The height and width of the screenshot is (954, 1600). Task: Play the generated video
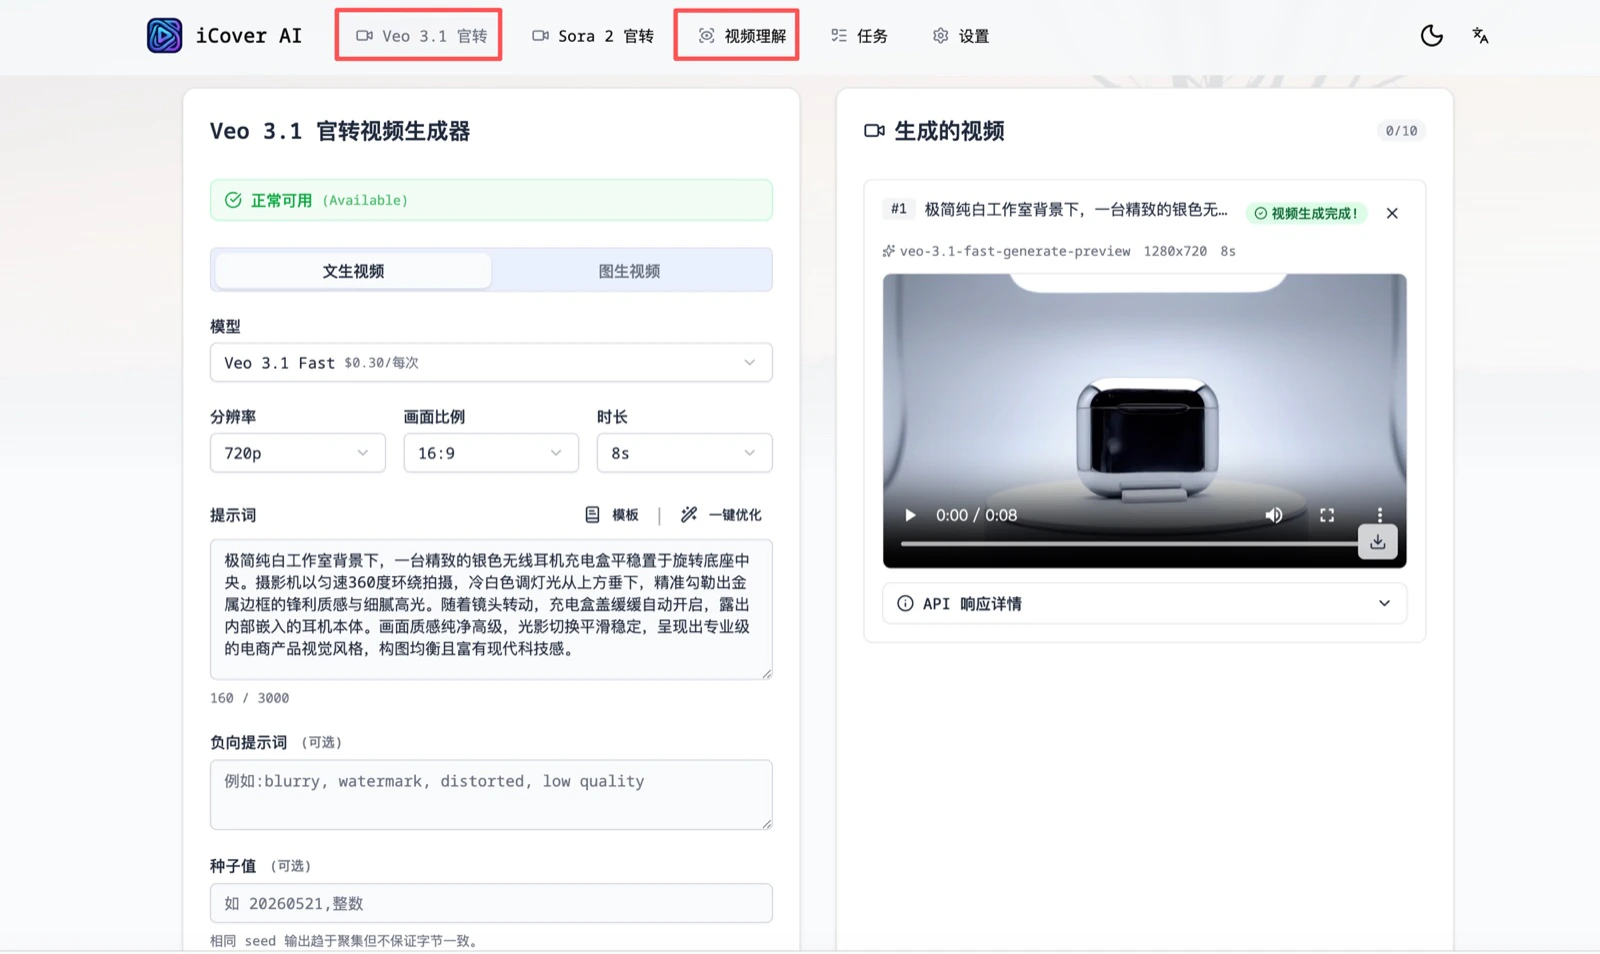click(x=910, y=515)
